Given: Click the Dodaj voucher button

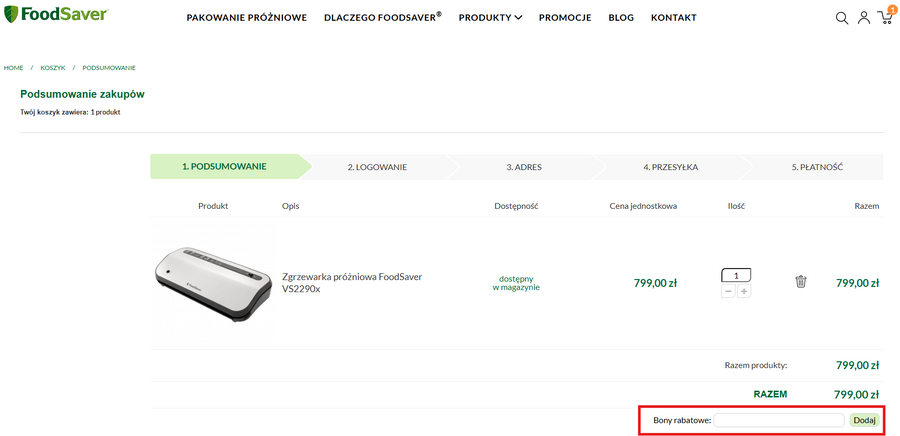Looking at the screenshot, I should tap(864, 420).
